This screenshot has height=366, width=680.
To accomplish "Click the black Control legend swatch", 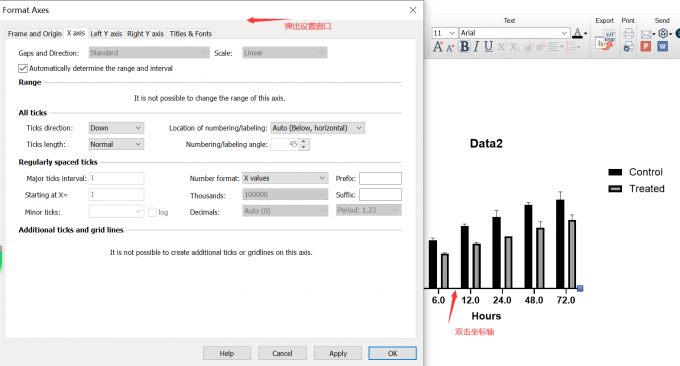I will point(615,172).
